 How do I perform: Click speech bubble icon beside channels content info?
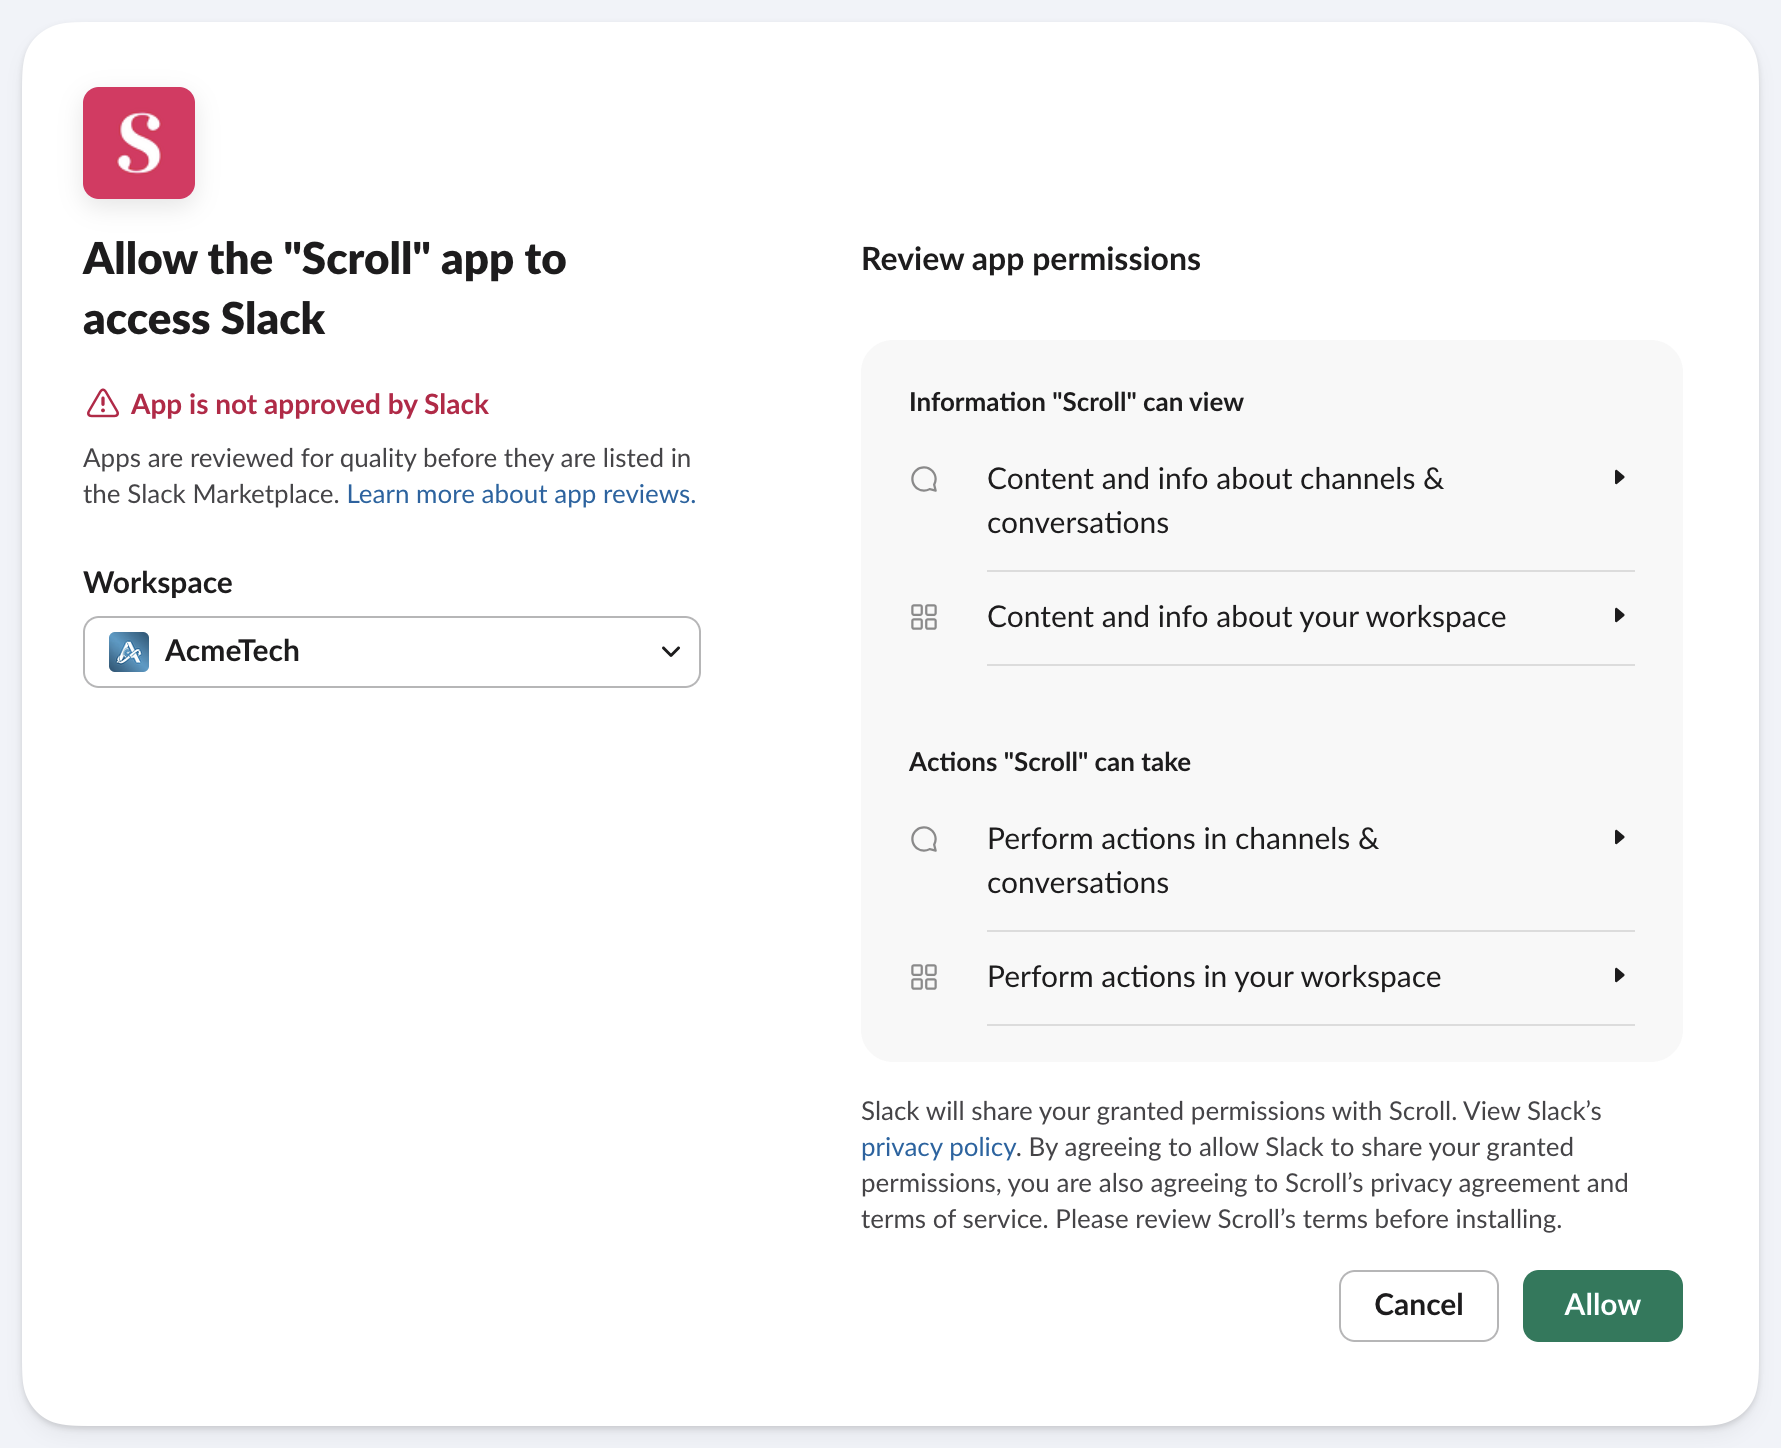pos(924,480)
